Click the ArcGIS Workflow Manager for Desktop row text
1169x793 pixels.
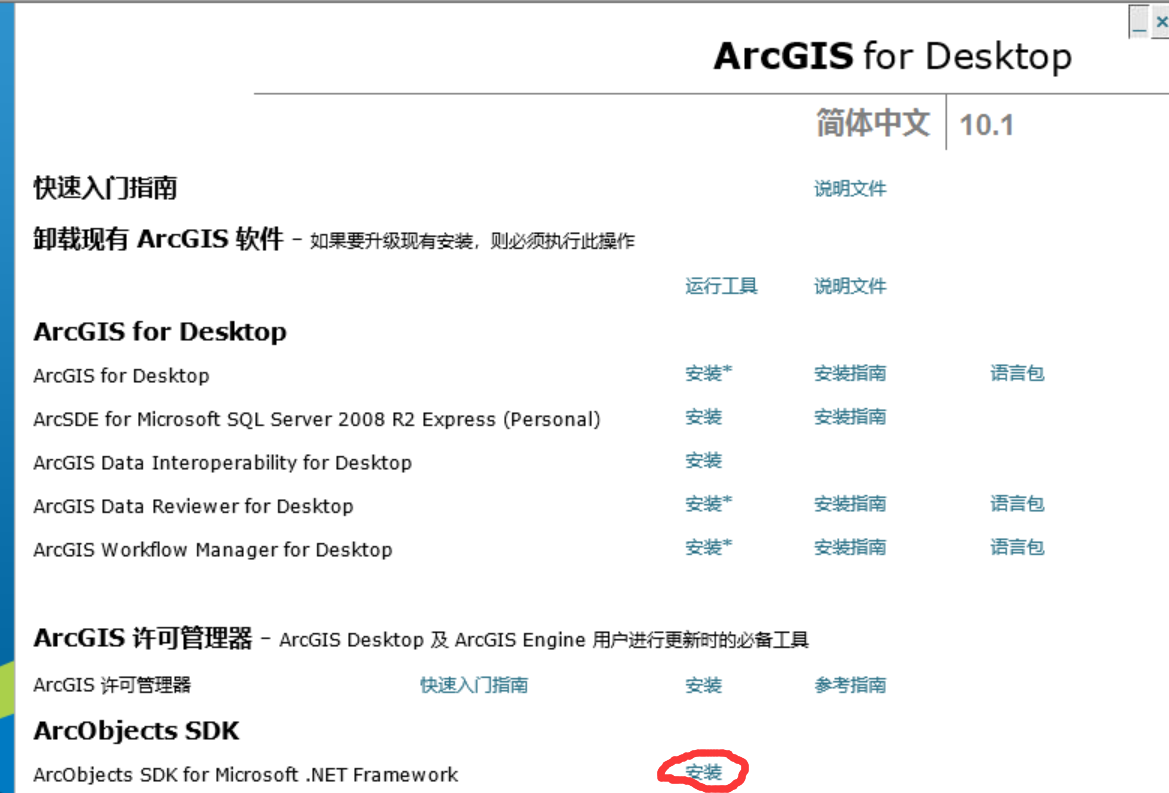click(x=212, y=550)
